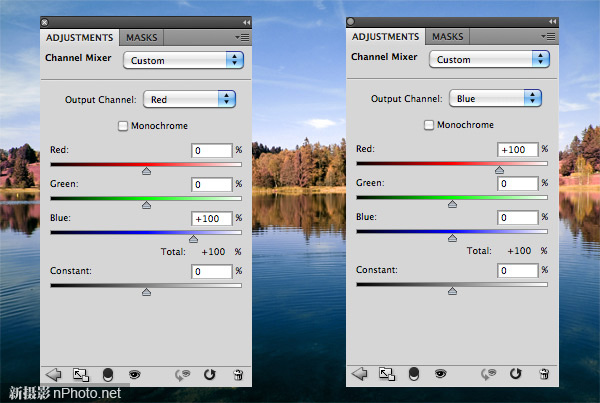Close the right Adjustments panel

tap(351, 21)
